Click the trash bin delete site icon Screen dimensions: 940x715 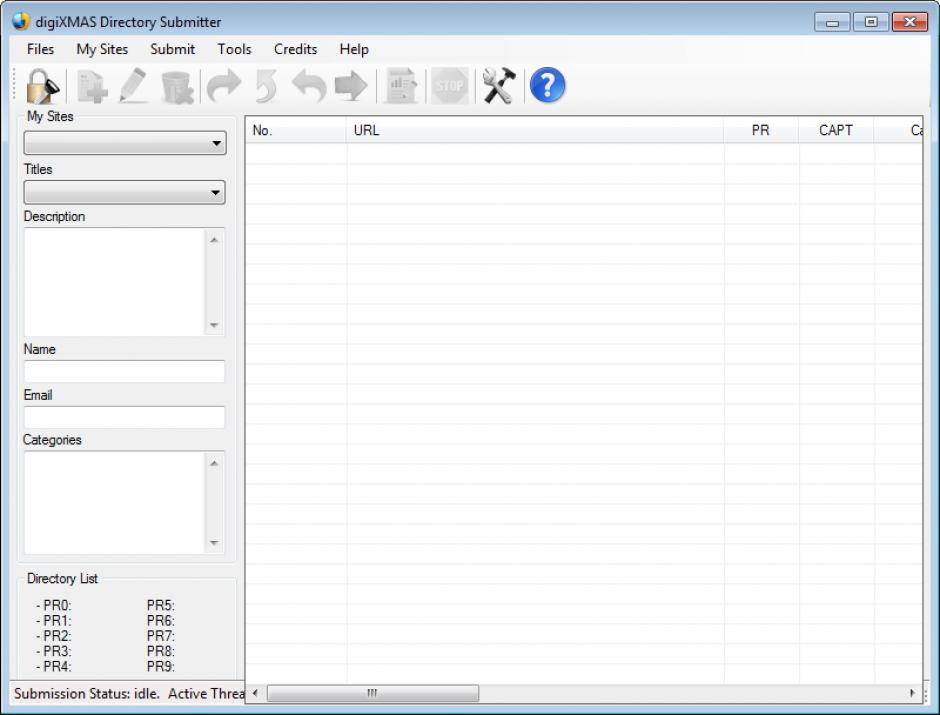177,87
